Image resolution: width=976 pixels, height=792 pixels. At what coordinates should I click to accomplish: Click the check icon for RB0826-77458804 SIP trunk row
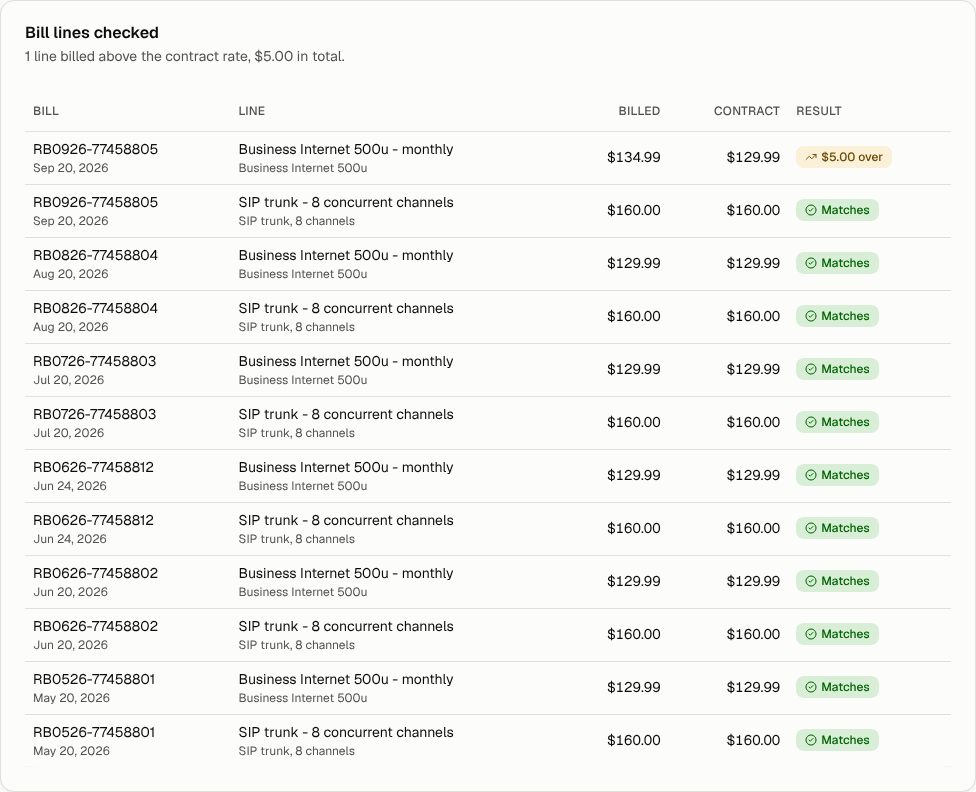tap(810, 316)
